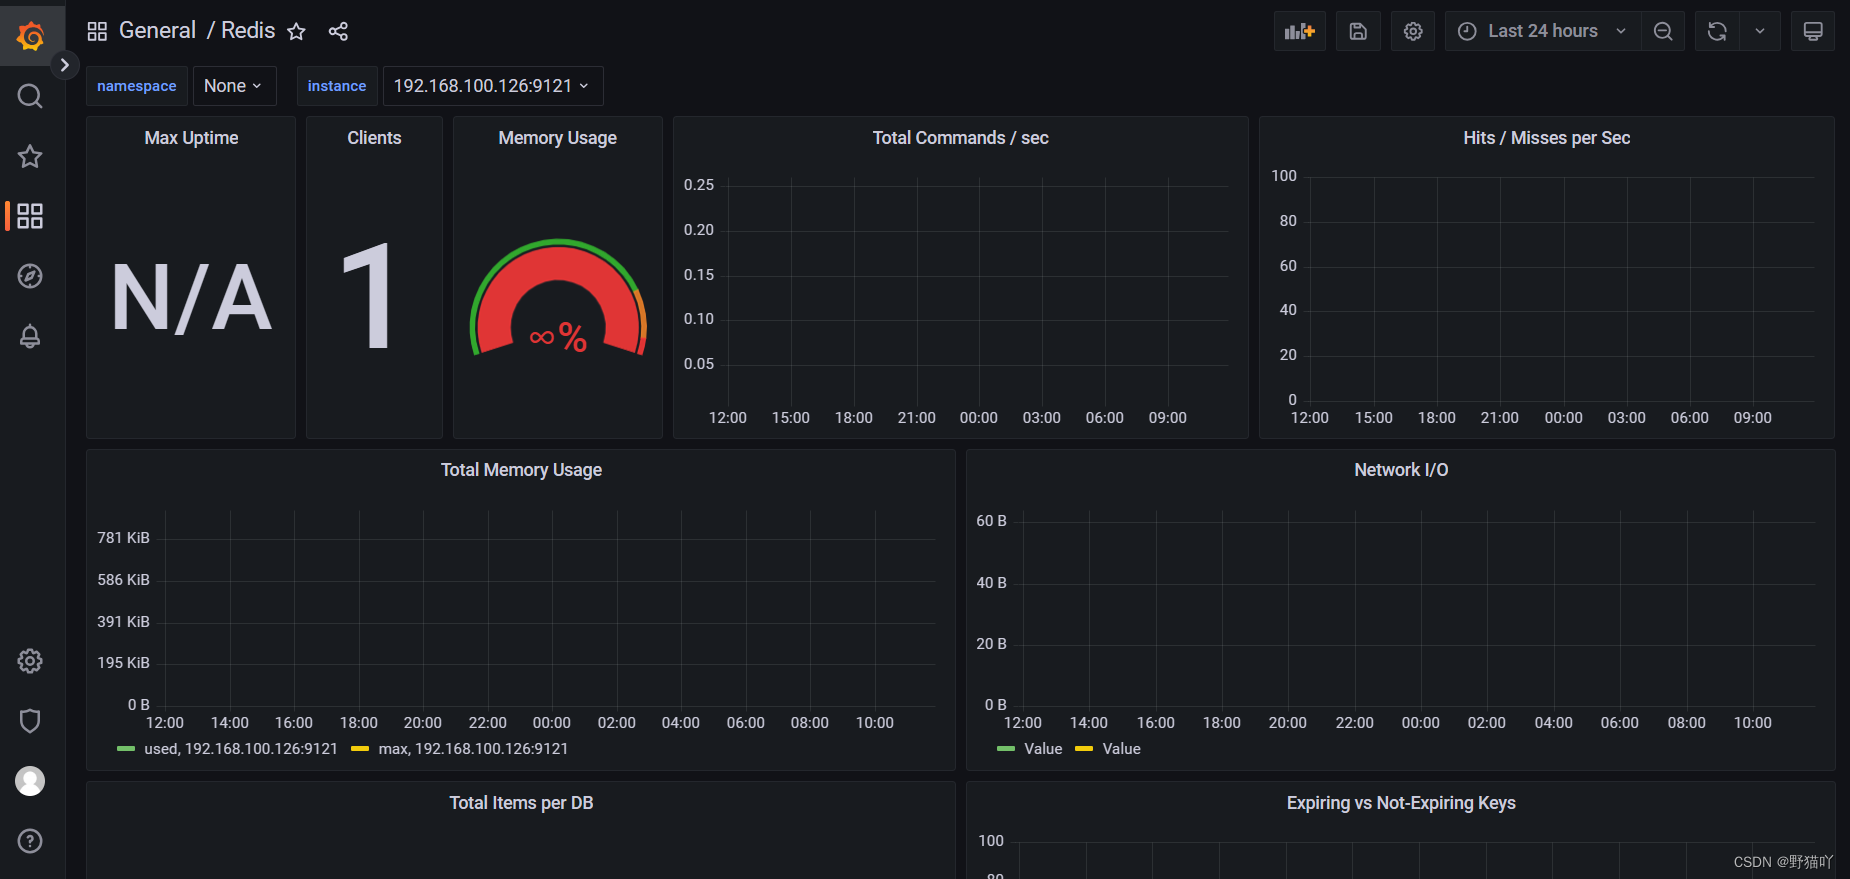
Task: Open the Configuration gear in sidebar
Action: coord(30,661)
